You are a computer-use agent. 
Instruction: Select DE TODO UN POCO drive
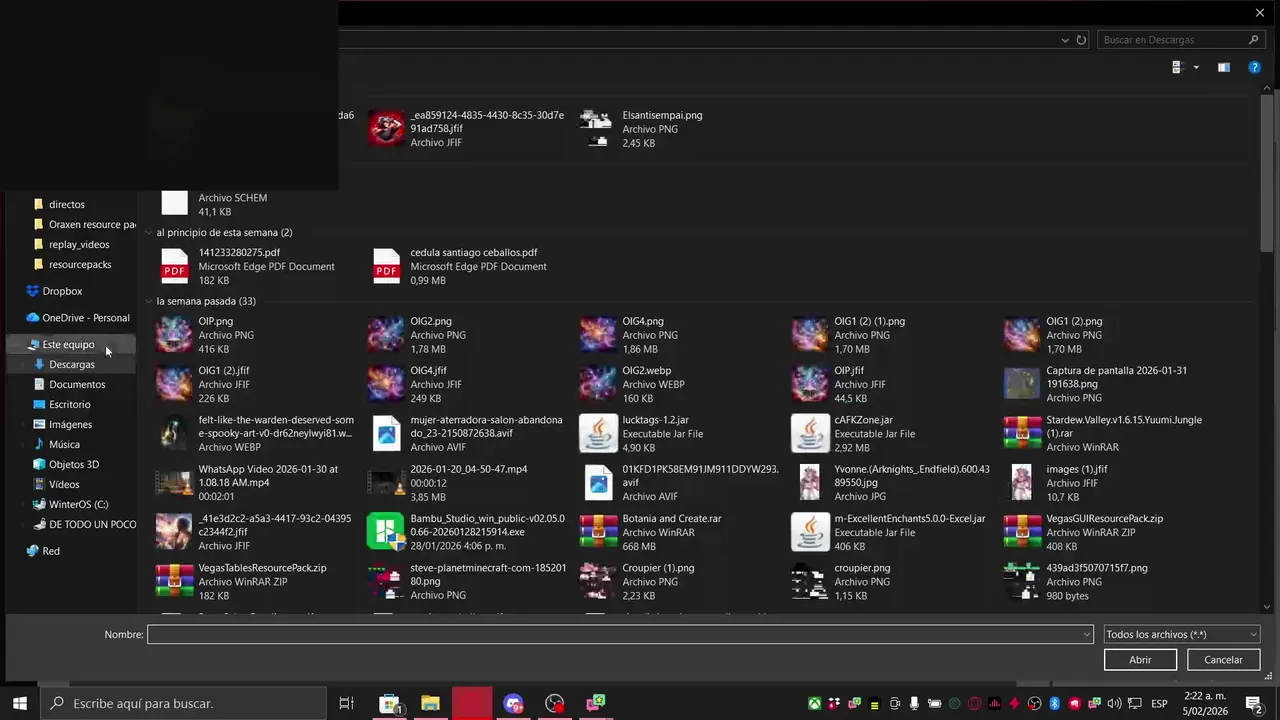92,524
